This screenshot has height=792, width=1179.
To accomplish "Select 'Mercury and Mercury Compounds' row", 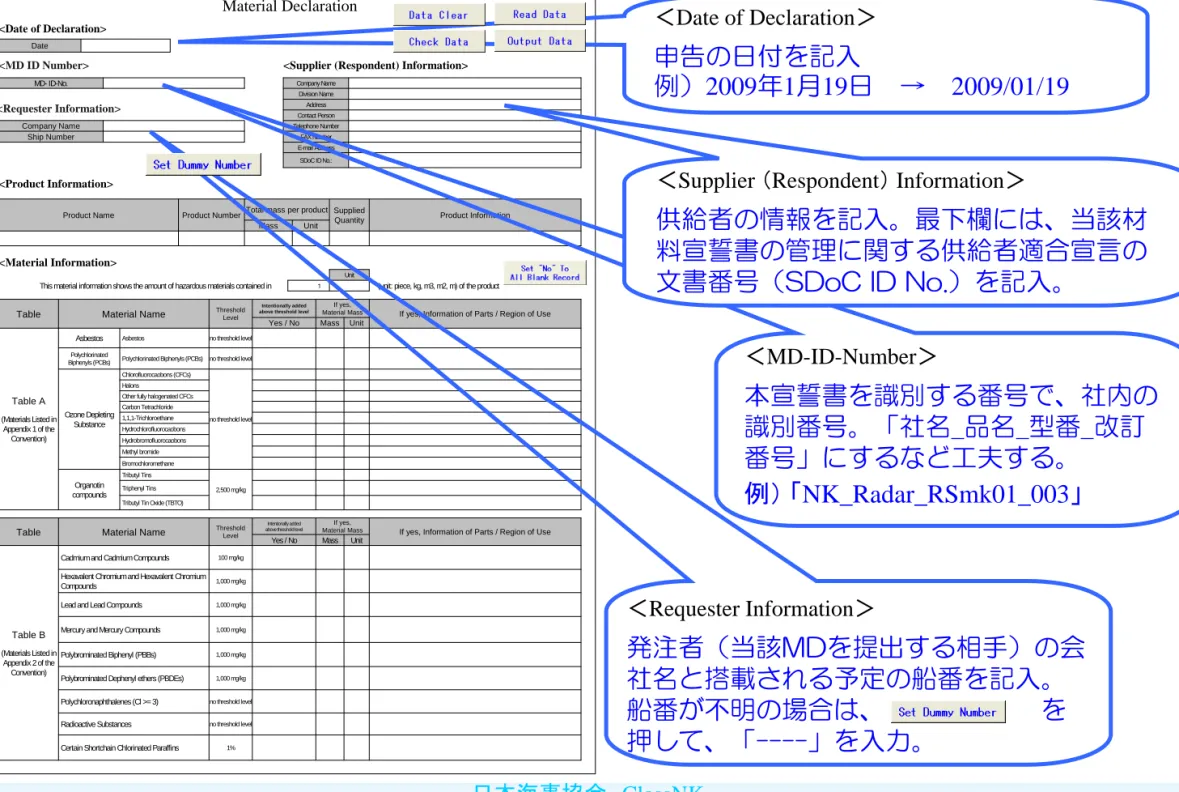I will 134,630.
